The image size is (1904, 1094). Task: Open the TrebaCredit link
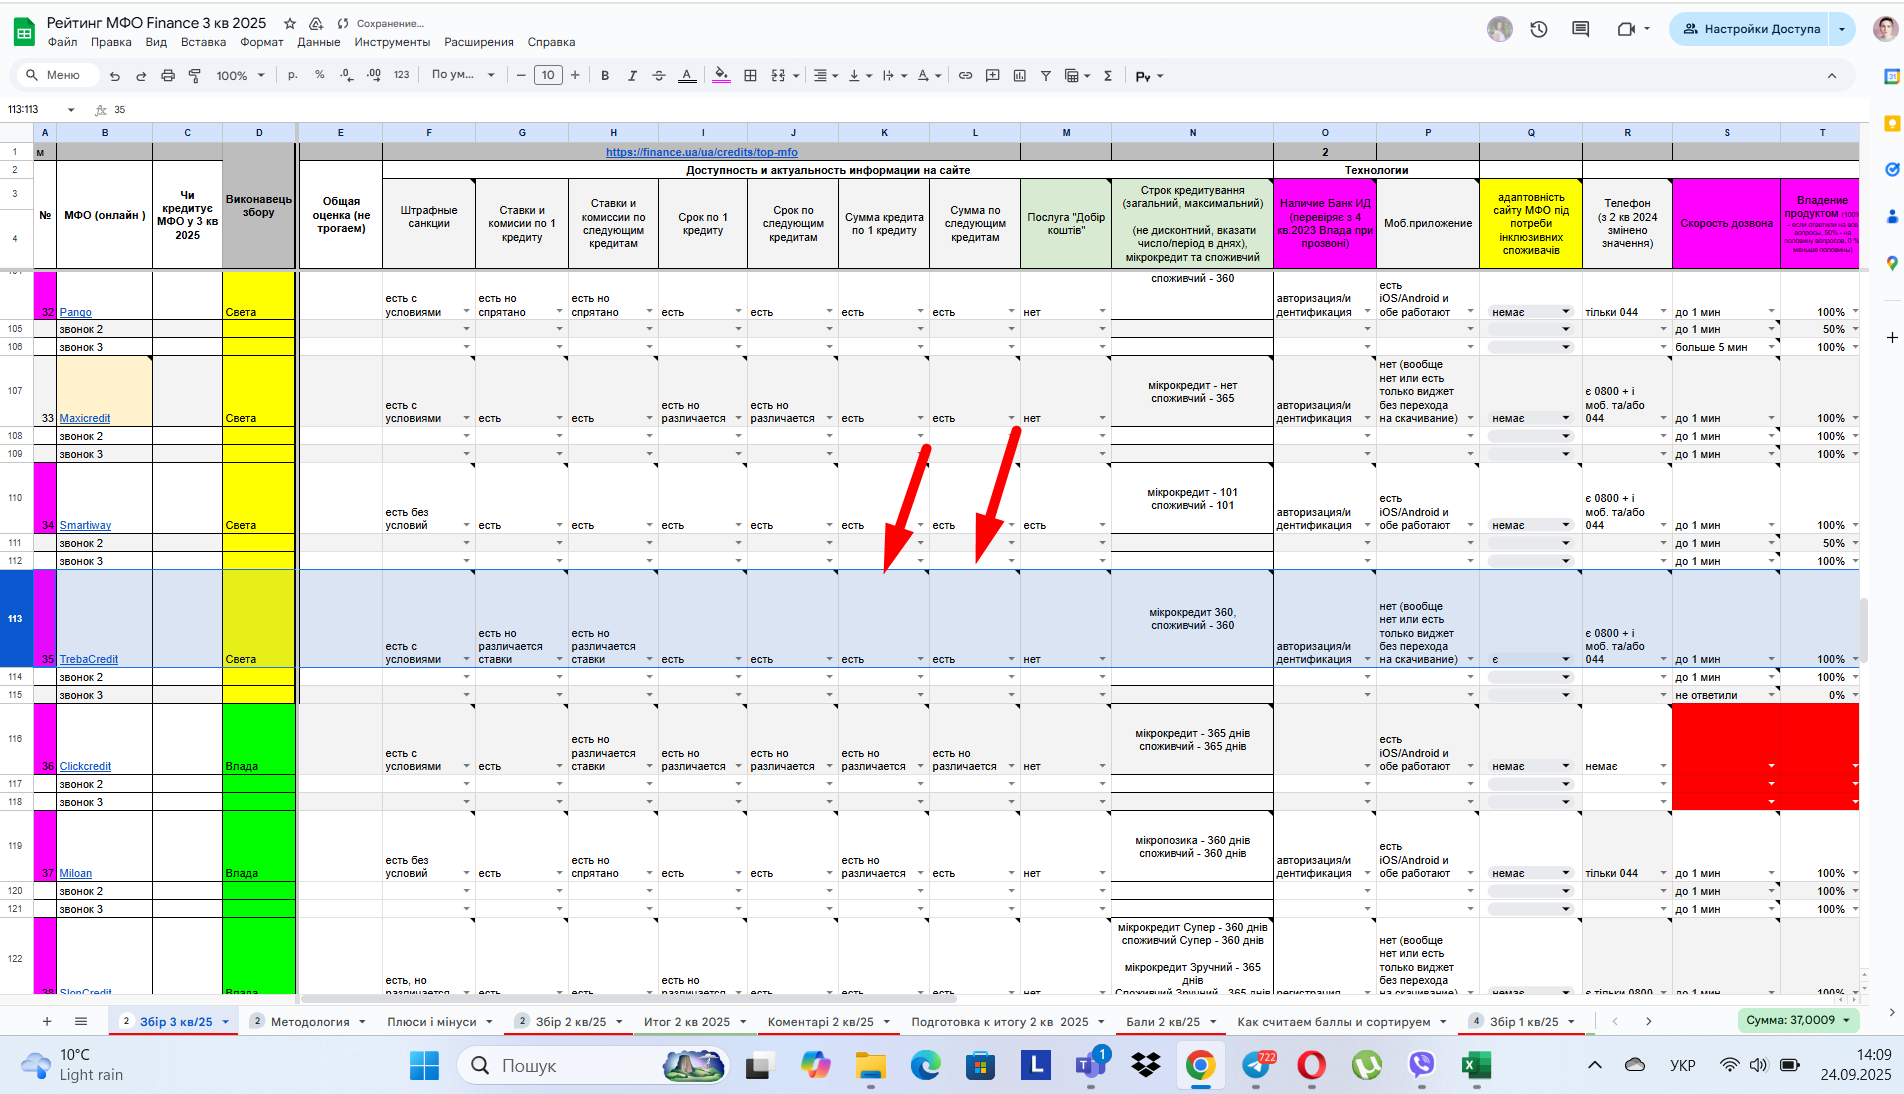click(89, 659)
